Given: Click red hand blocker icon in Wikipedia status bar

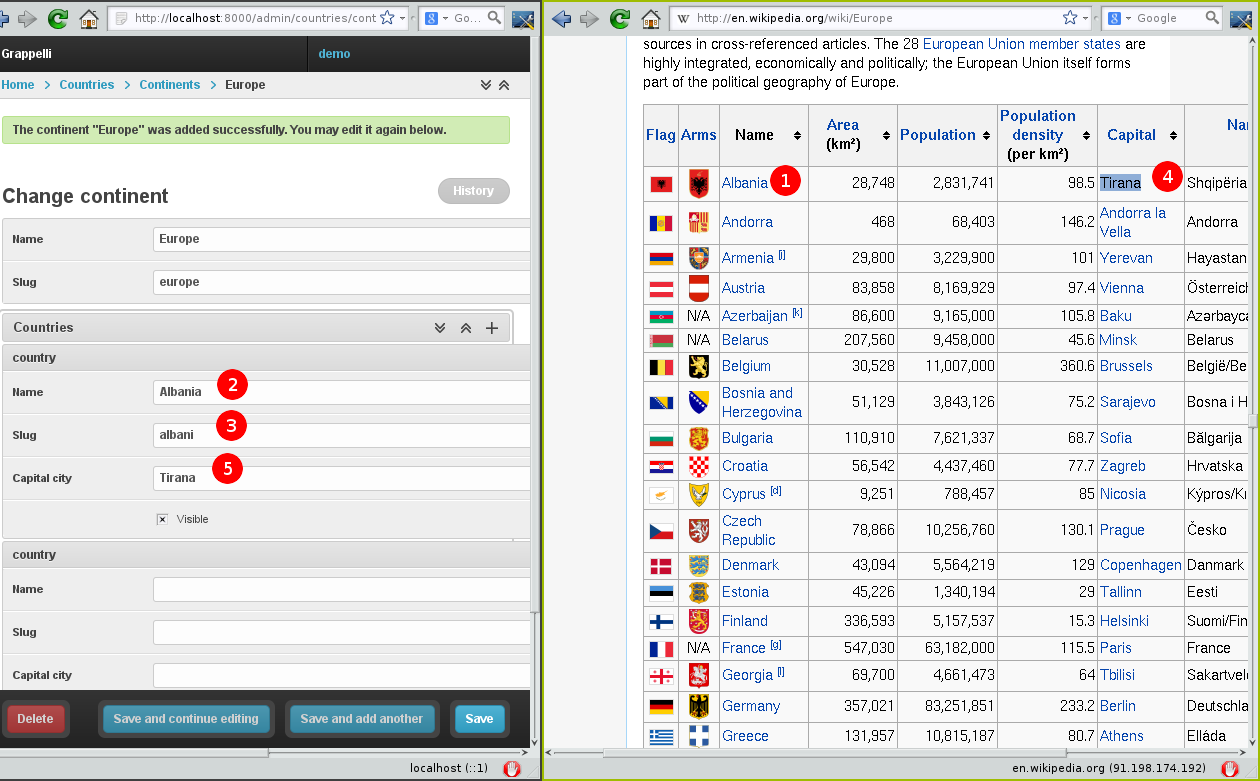Looking at the screenshot, I should pyautogui.click(x=1230, y=768).
